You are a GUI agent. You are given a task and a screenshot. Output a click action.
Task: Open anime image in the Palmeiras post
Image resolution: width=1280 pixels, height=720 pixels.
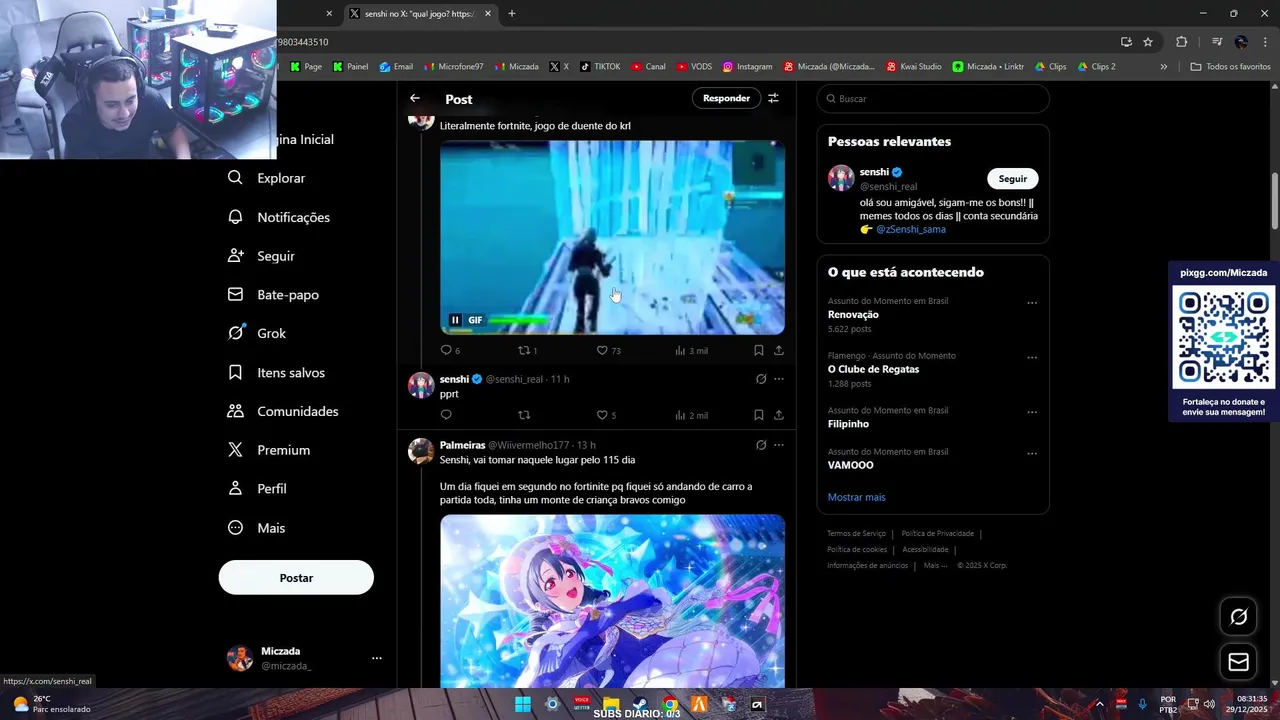tap(612, 601)
